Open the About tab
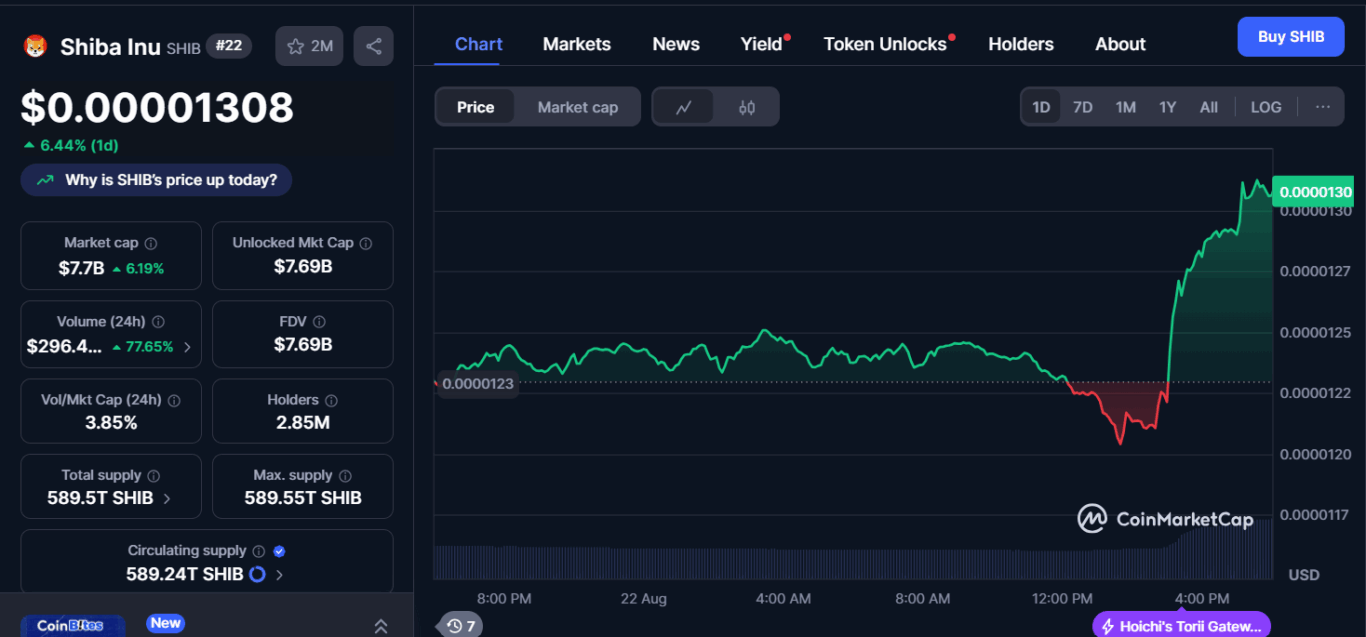The height and width of the screenshot is (637, 1366). click(x=1120, y=44)
